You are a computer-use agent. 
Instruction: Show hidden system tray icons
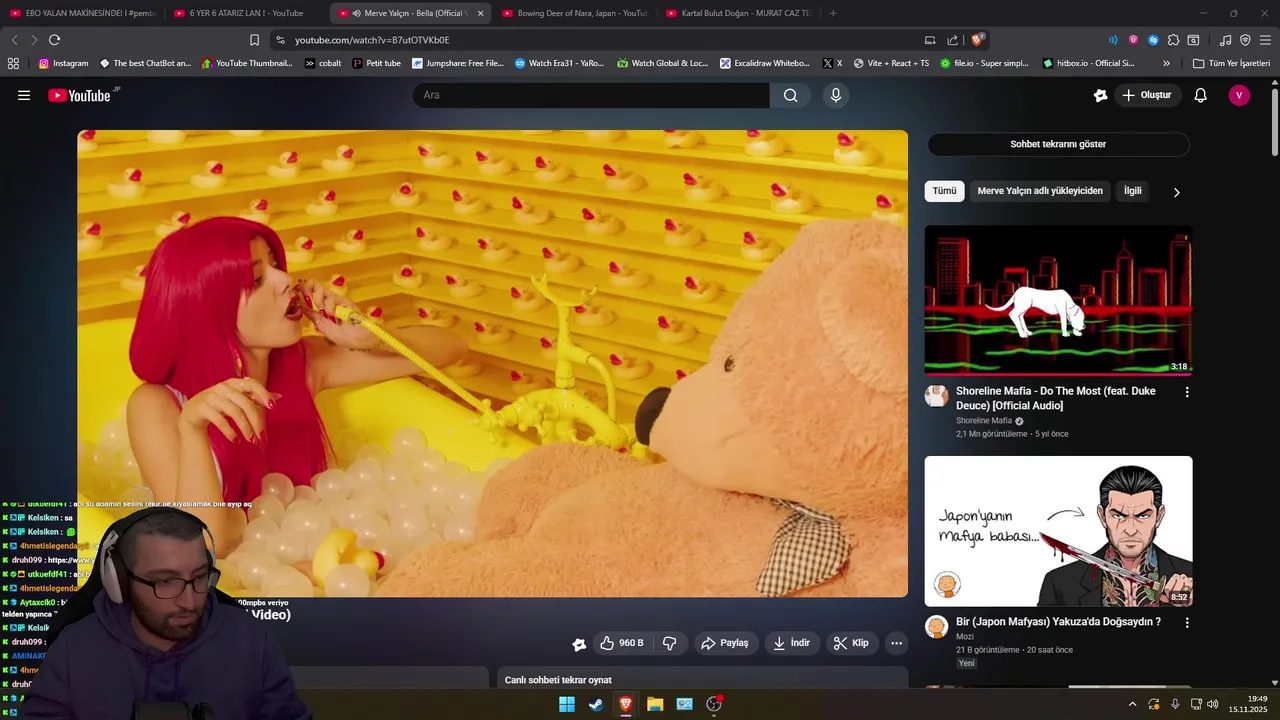click(1132, 704)
